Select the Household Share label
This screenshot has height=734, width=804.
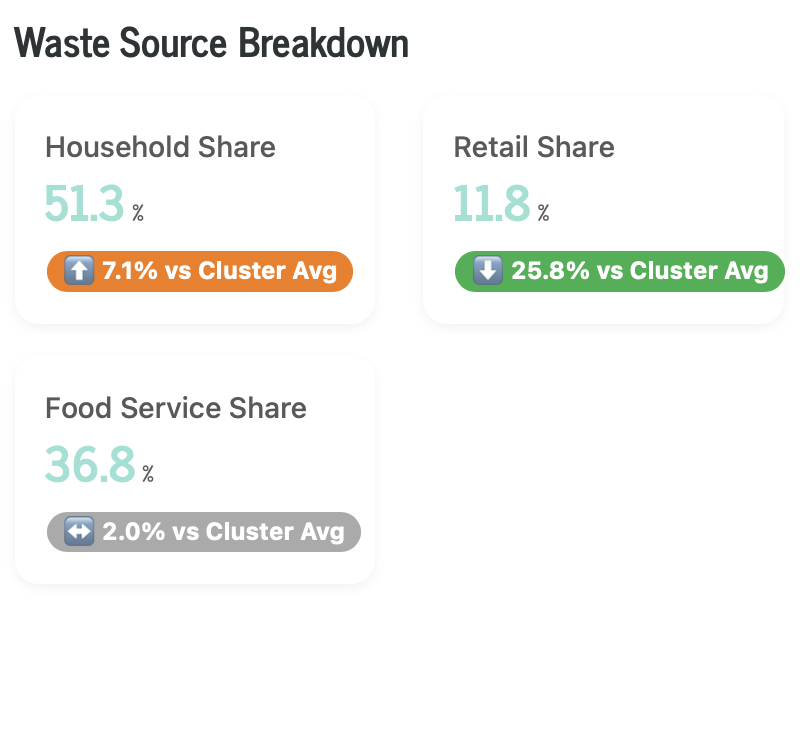point(160,147)
